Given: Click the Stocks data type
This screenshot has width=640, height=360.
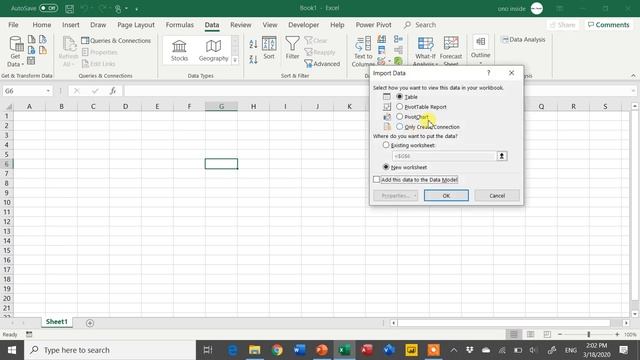Looking at the screenshot, I should (179, 50).
